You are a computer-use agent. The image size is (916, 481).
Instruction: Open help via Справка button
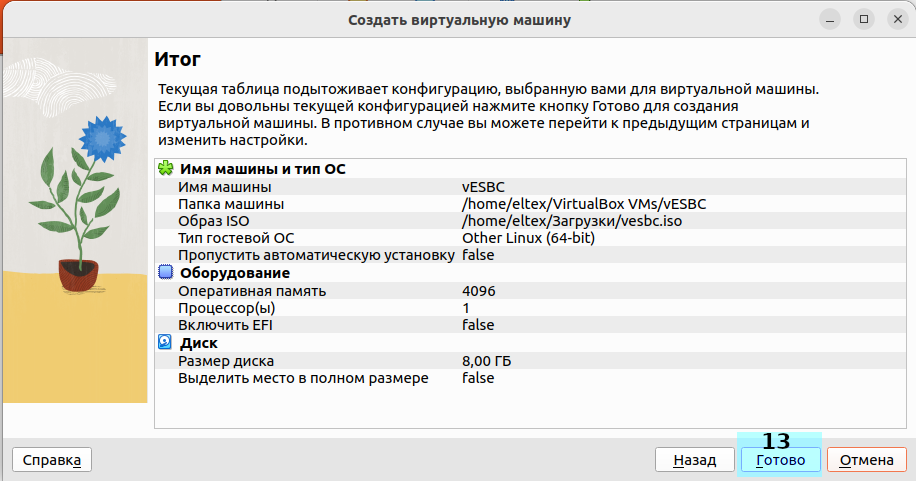tap(51, 460)
